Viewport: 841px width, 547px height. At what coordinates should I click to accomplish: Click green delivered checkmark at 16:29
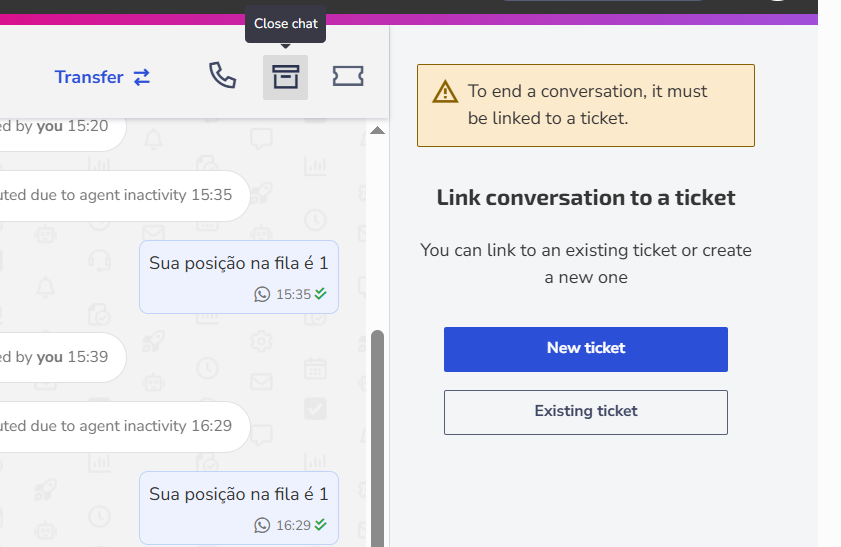coord(321,524)
